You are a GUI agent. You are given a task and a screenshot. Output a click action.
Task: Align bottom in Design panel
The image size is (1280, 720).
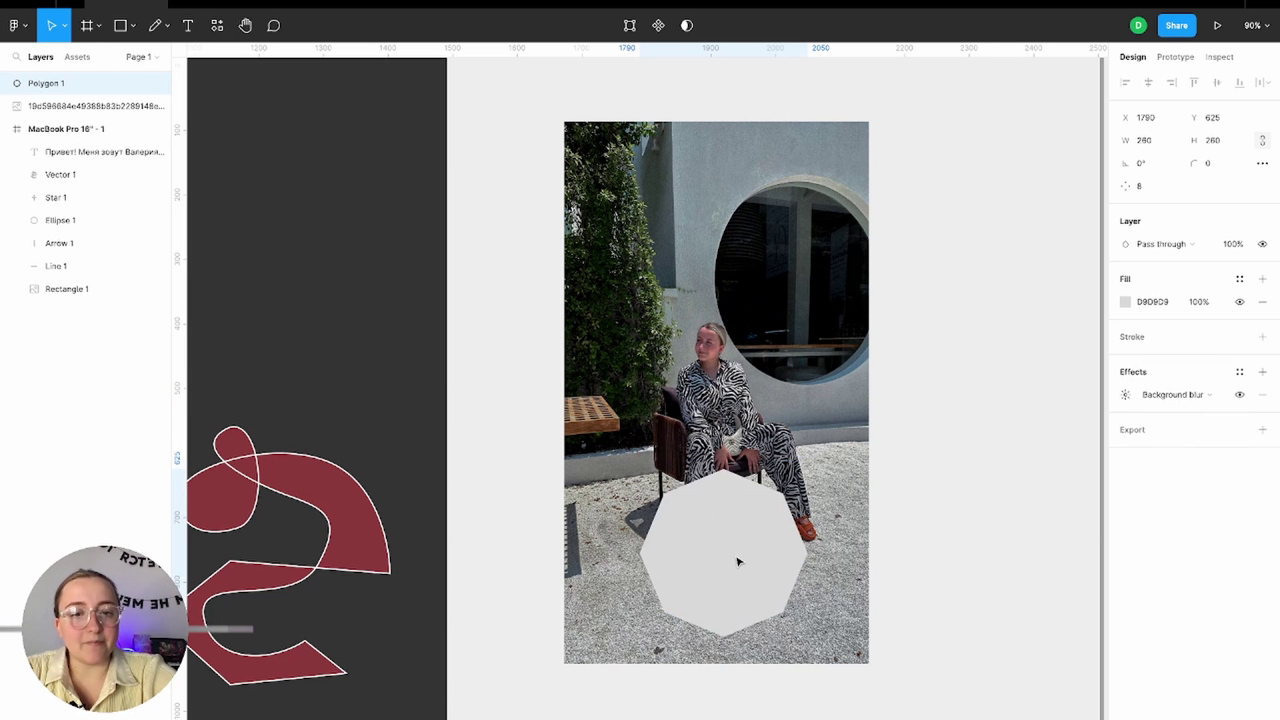(1240, 82)
